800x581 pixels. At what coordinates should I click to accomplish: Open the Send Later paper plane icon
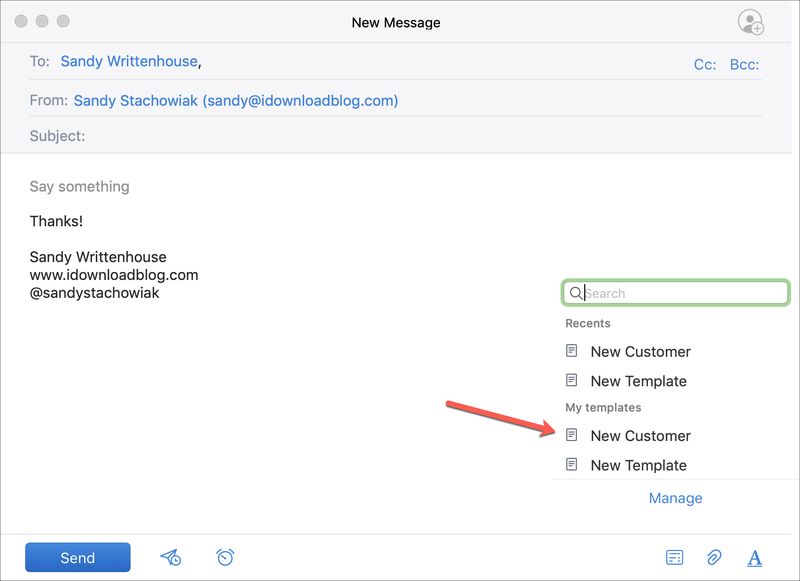tap(170, 557)
